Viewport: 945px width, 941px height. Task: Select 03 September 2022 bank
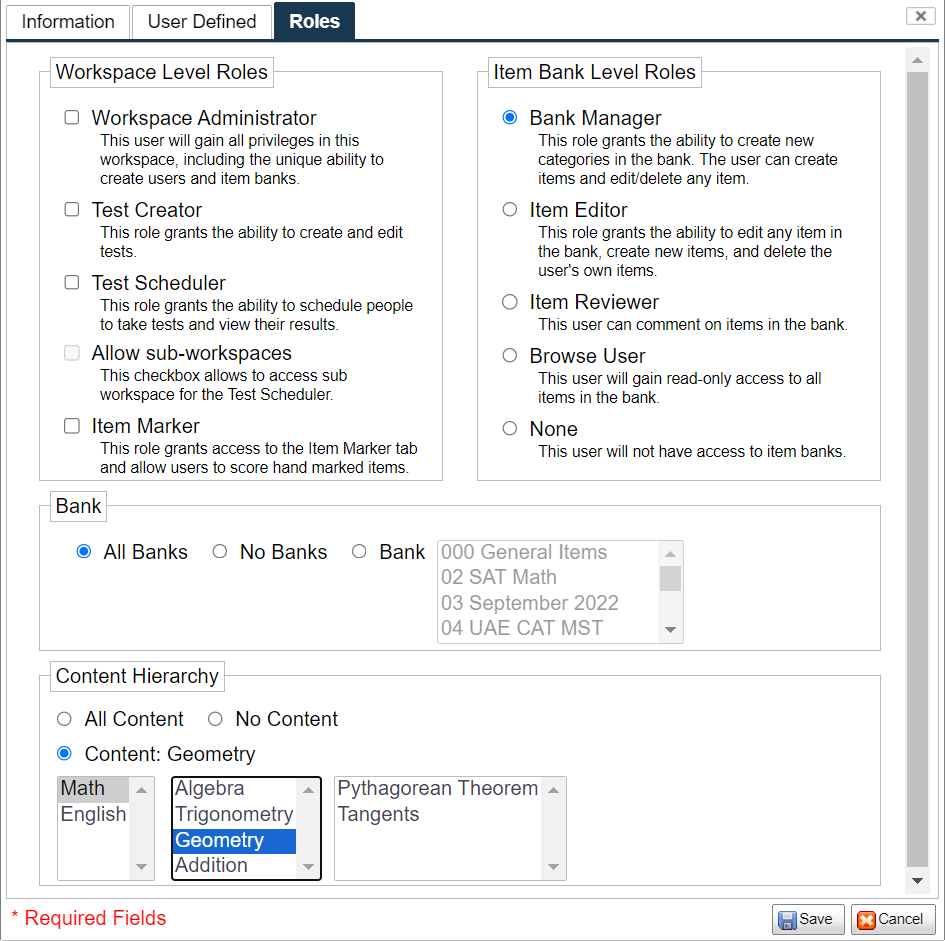549,603
